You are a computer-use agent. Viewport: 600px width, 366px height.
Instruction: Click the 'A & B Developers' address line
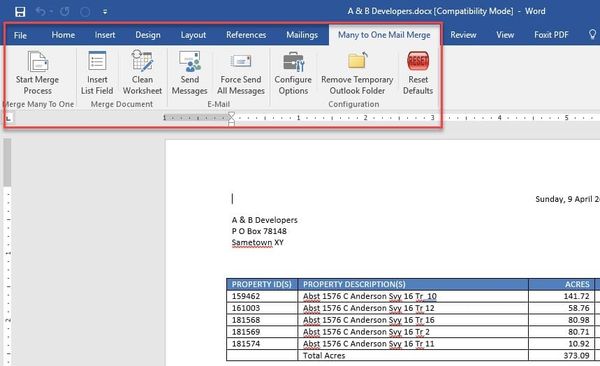pos(264,220)
